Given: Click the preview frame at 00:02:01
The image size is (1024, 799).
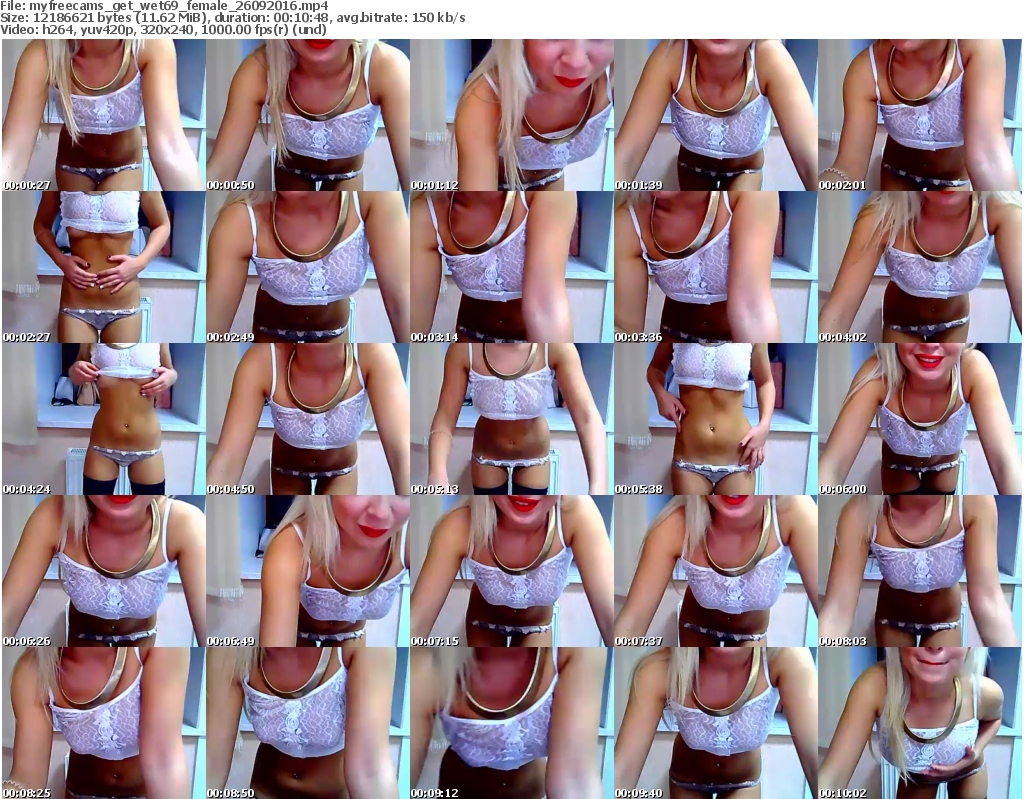Looking at the screenshot, I should coord(920,115).
